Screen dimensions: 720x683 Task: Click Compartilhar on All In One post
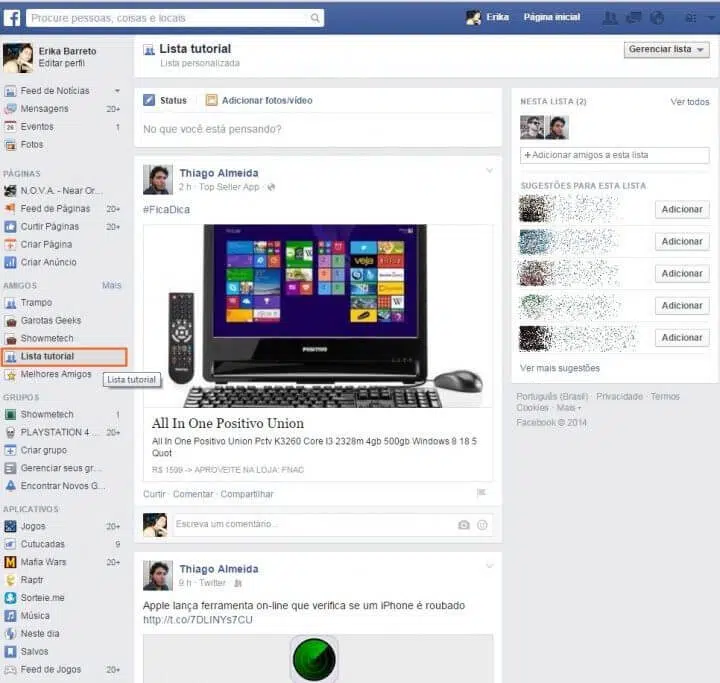pyautogui.click(x=247, y=494)
